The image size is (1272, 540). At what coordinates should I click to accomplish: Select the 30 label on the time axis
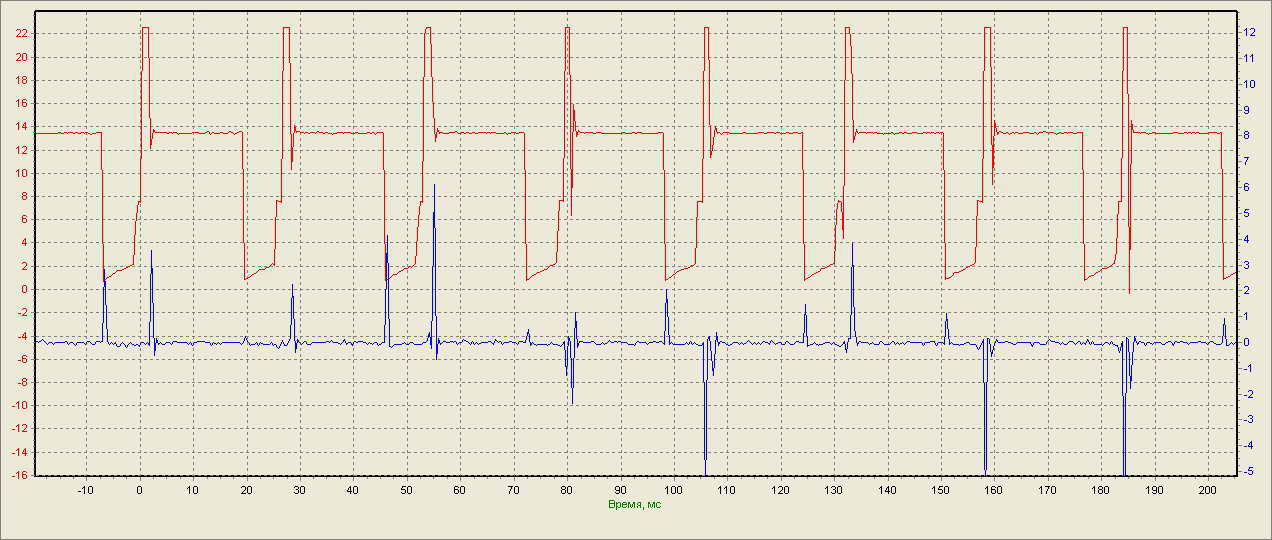click(x=299, y=491)
